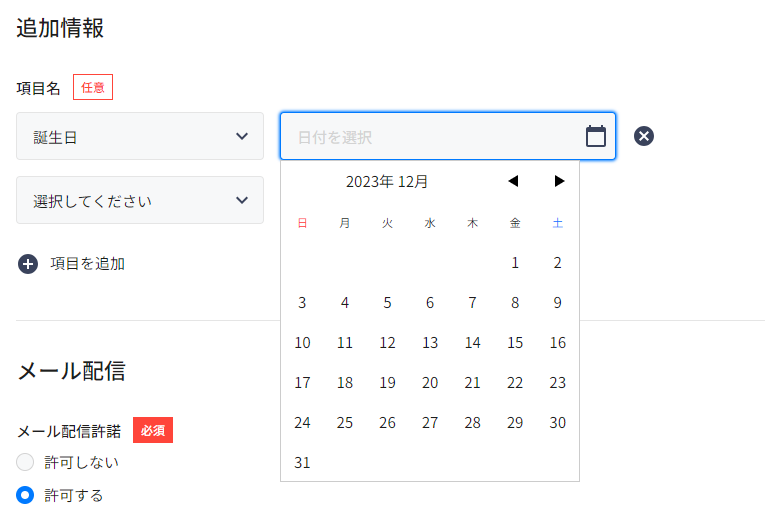The image size is (765, 524).
Task: Remove the birthday item with X icon
Action: (x=644, y=136)
